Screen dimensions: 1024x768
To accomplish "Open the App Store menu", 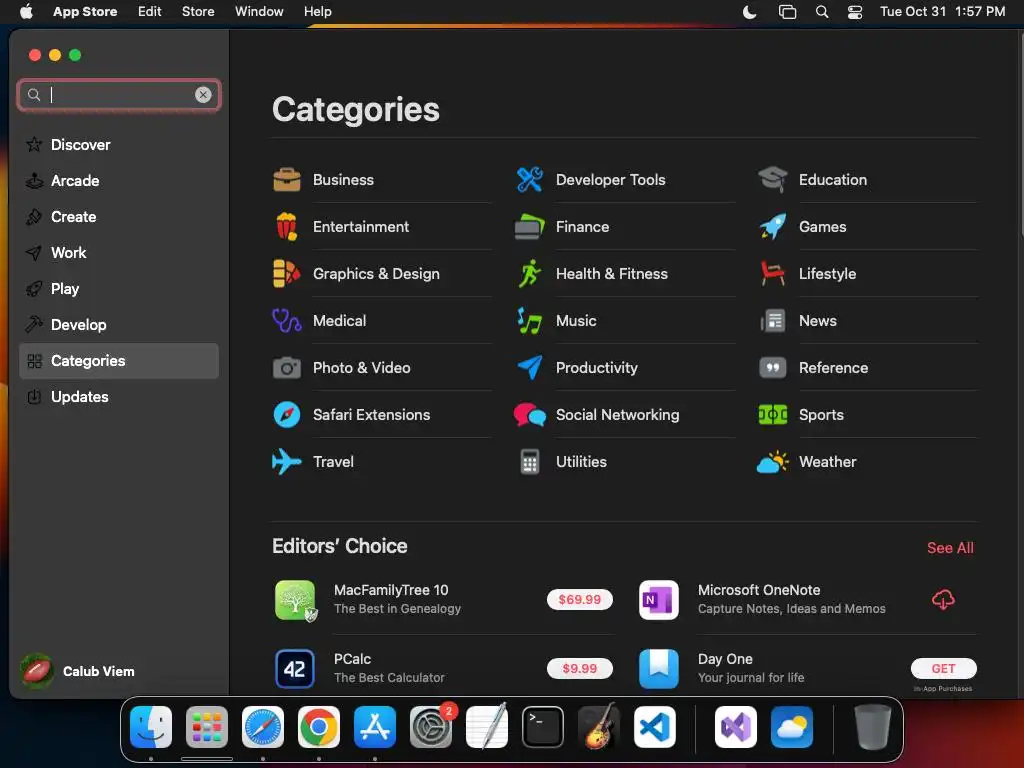I will click(85, 11).
